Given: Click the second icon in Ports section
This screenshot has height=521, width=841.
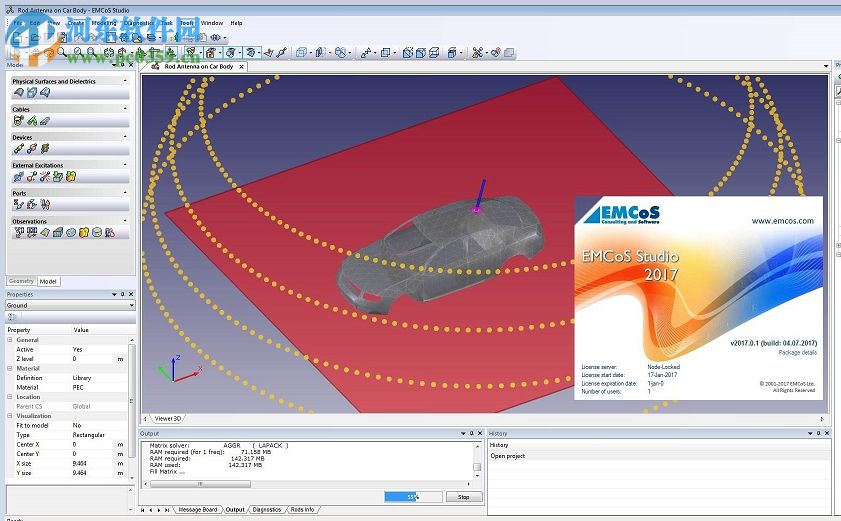Looking at the screenshot, I should click(32, 204).
